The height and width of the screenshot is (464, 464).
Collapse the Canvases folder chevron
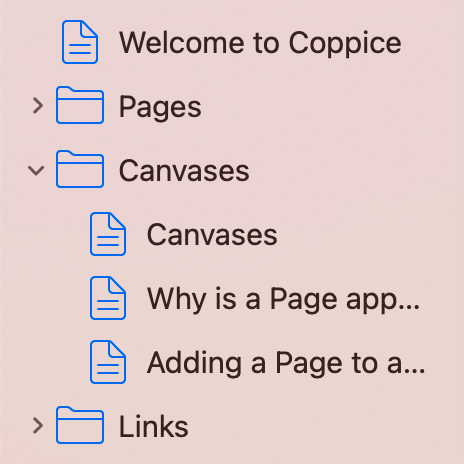(x=36, y=170)
